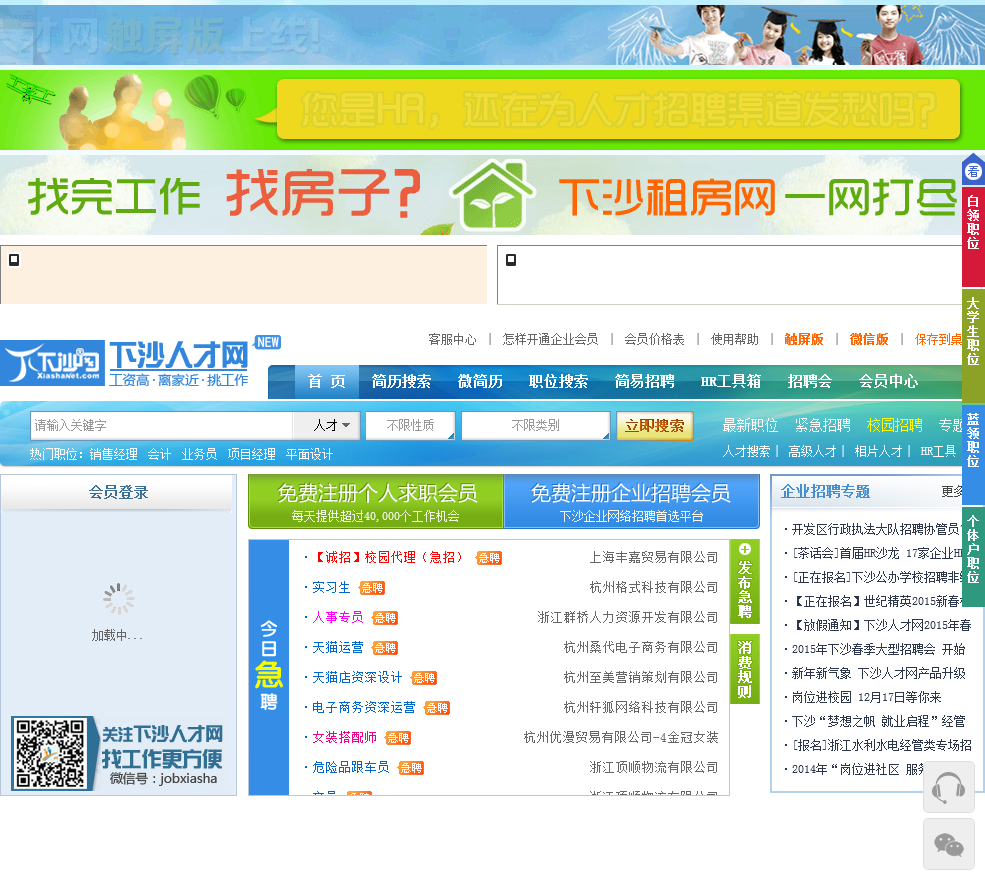Open 会员中心 in the navigation bar
Viewport: 985px width, 895px height.
tap(888, 381)
